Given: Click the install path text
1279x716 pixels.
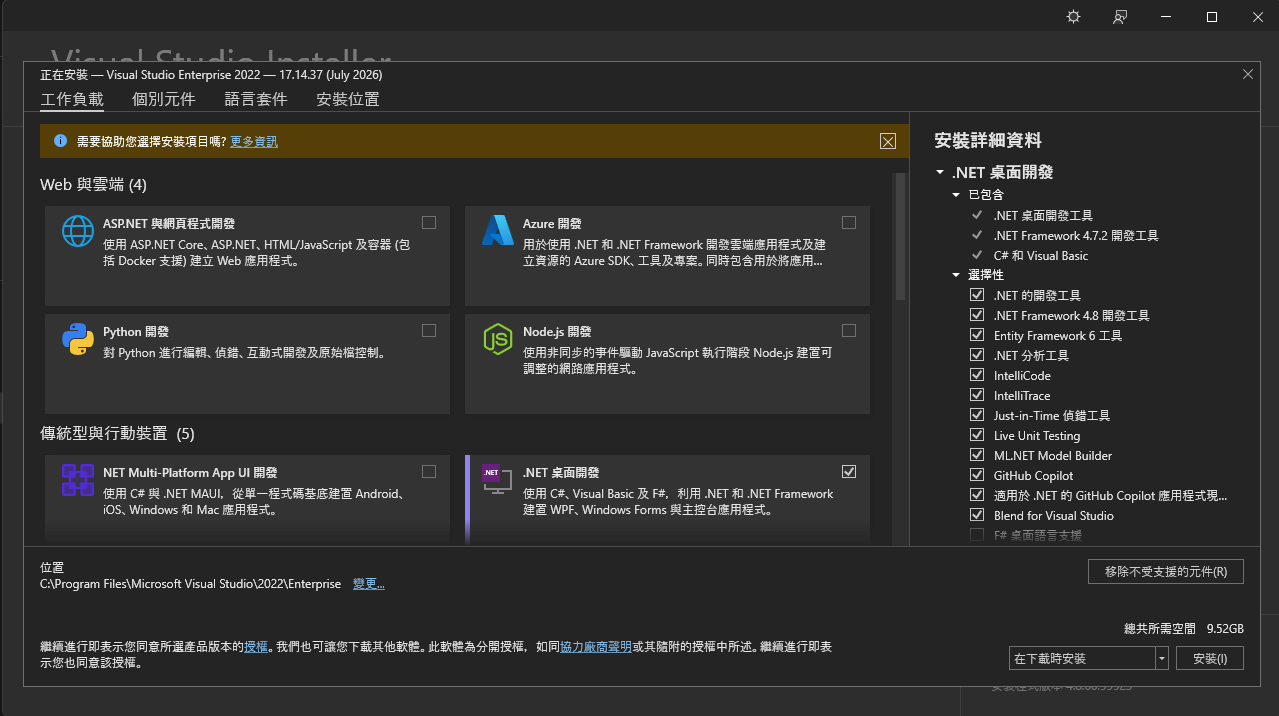Looking at the screenshot, I should click(x=190, y=583).
